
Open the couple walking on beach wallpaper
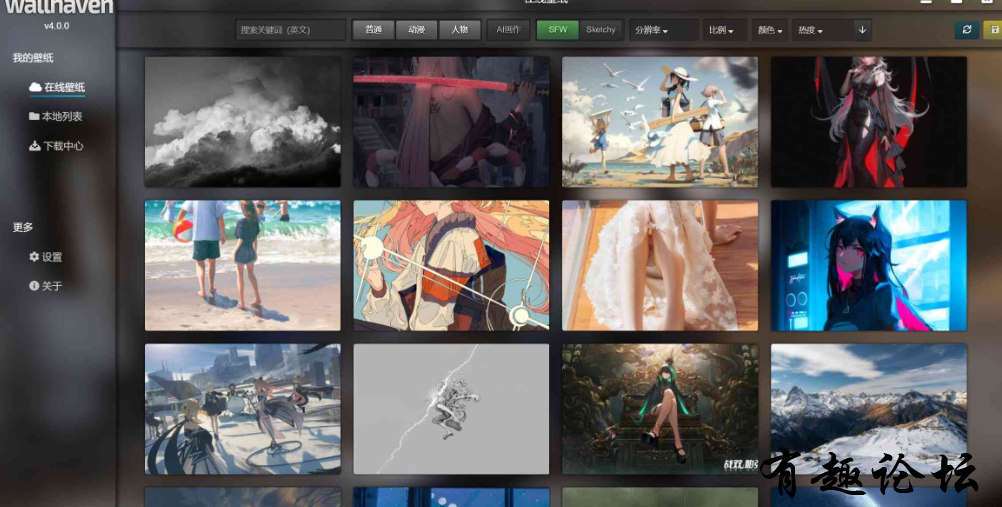tap(243, 265)
